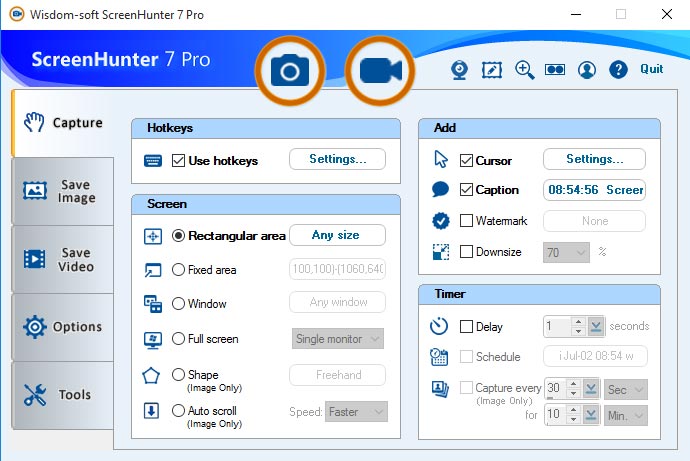Select the Full screen radio button
This screenshot has width=690, height=461.
click(x=178, y=338)
